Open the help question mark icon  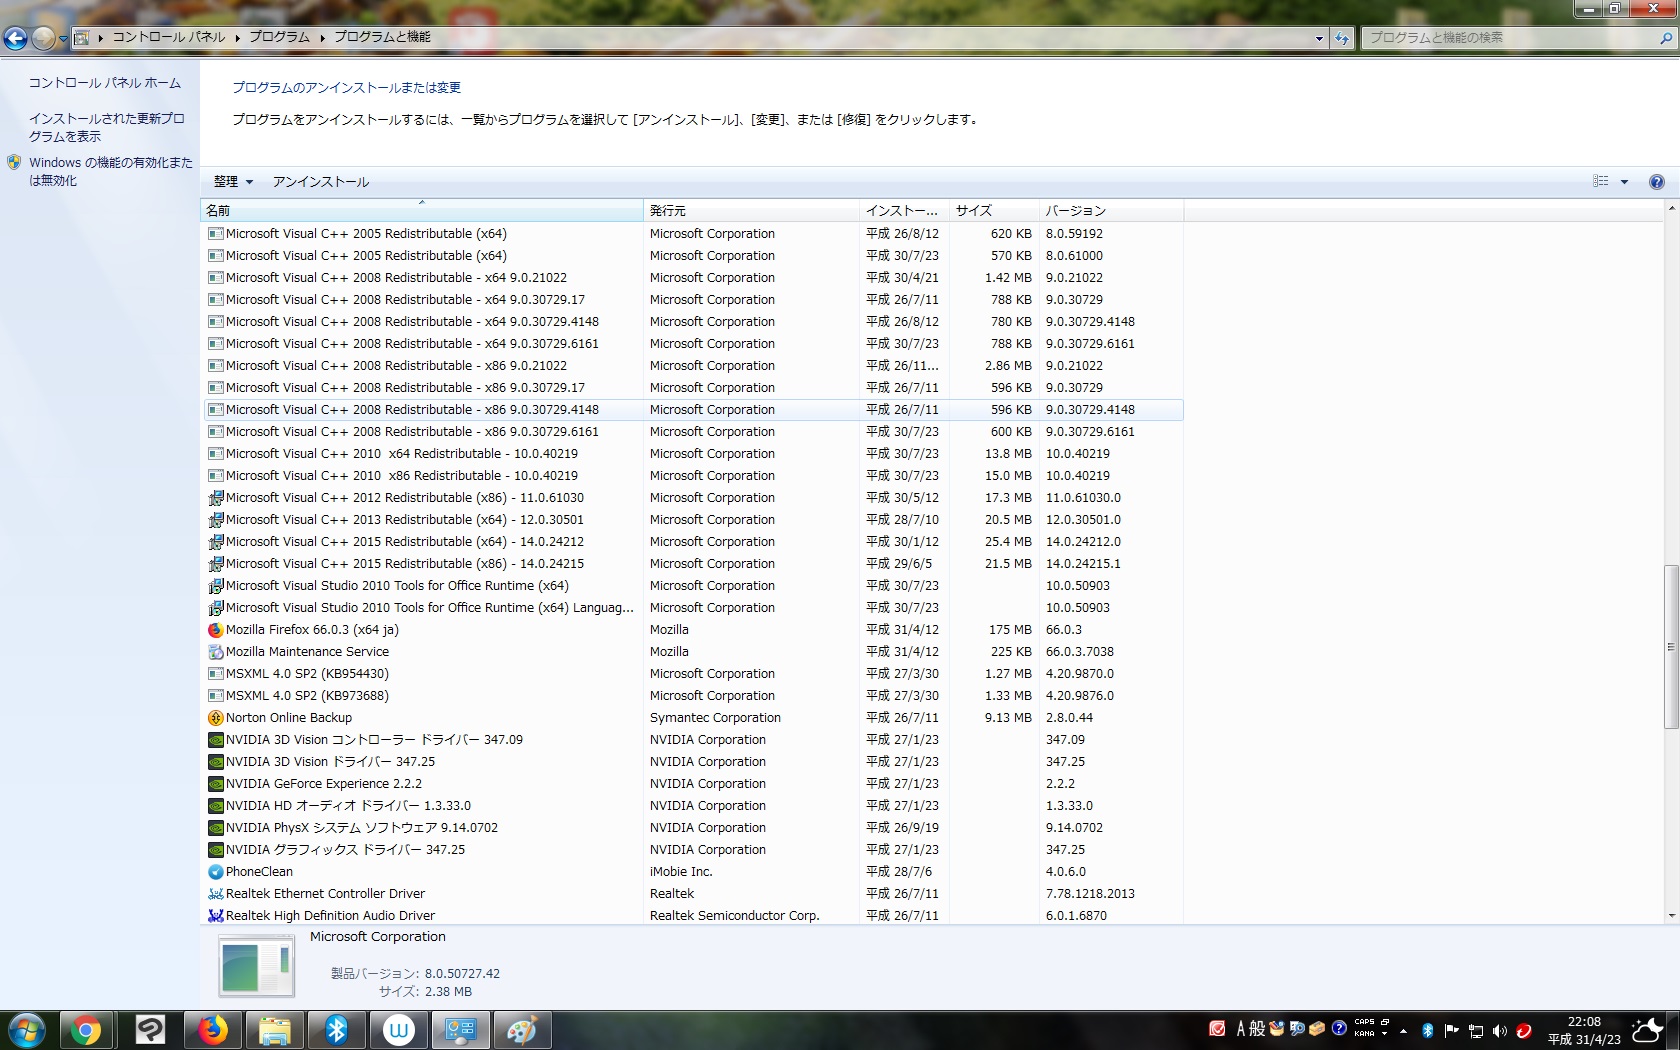[1656, 182]
